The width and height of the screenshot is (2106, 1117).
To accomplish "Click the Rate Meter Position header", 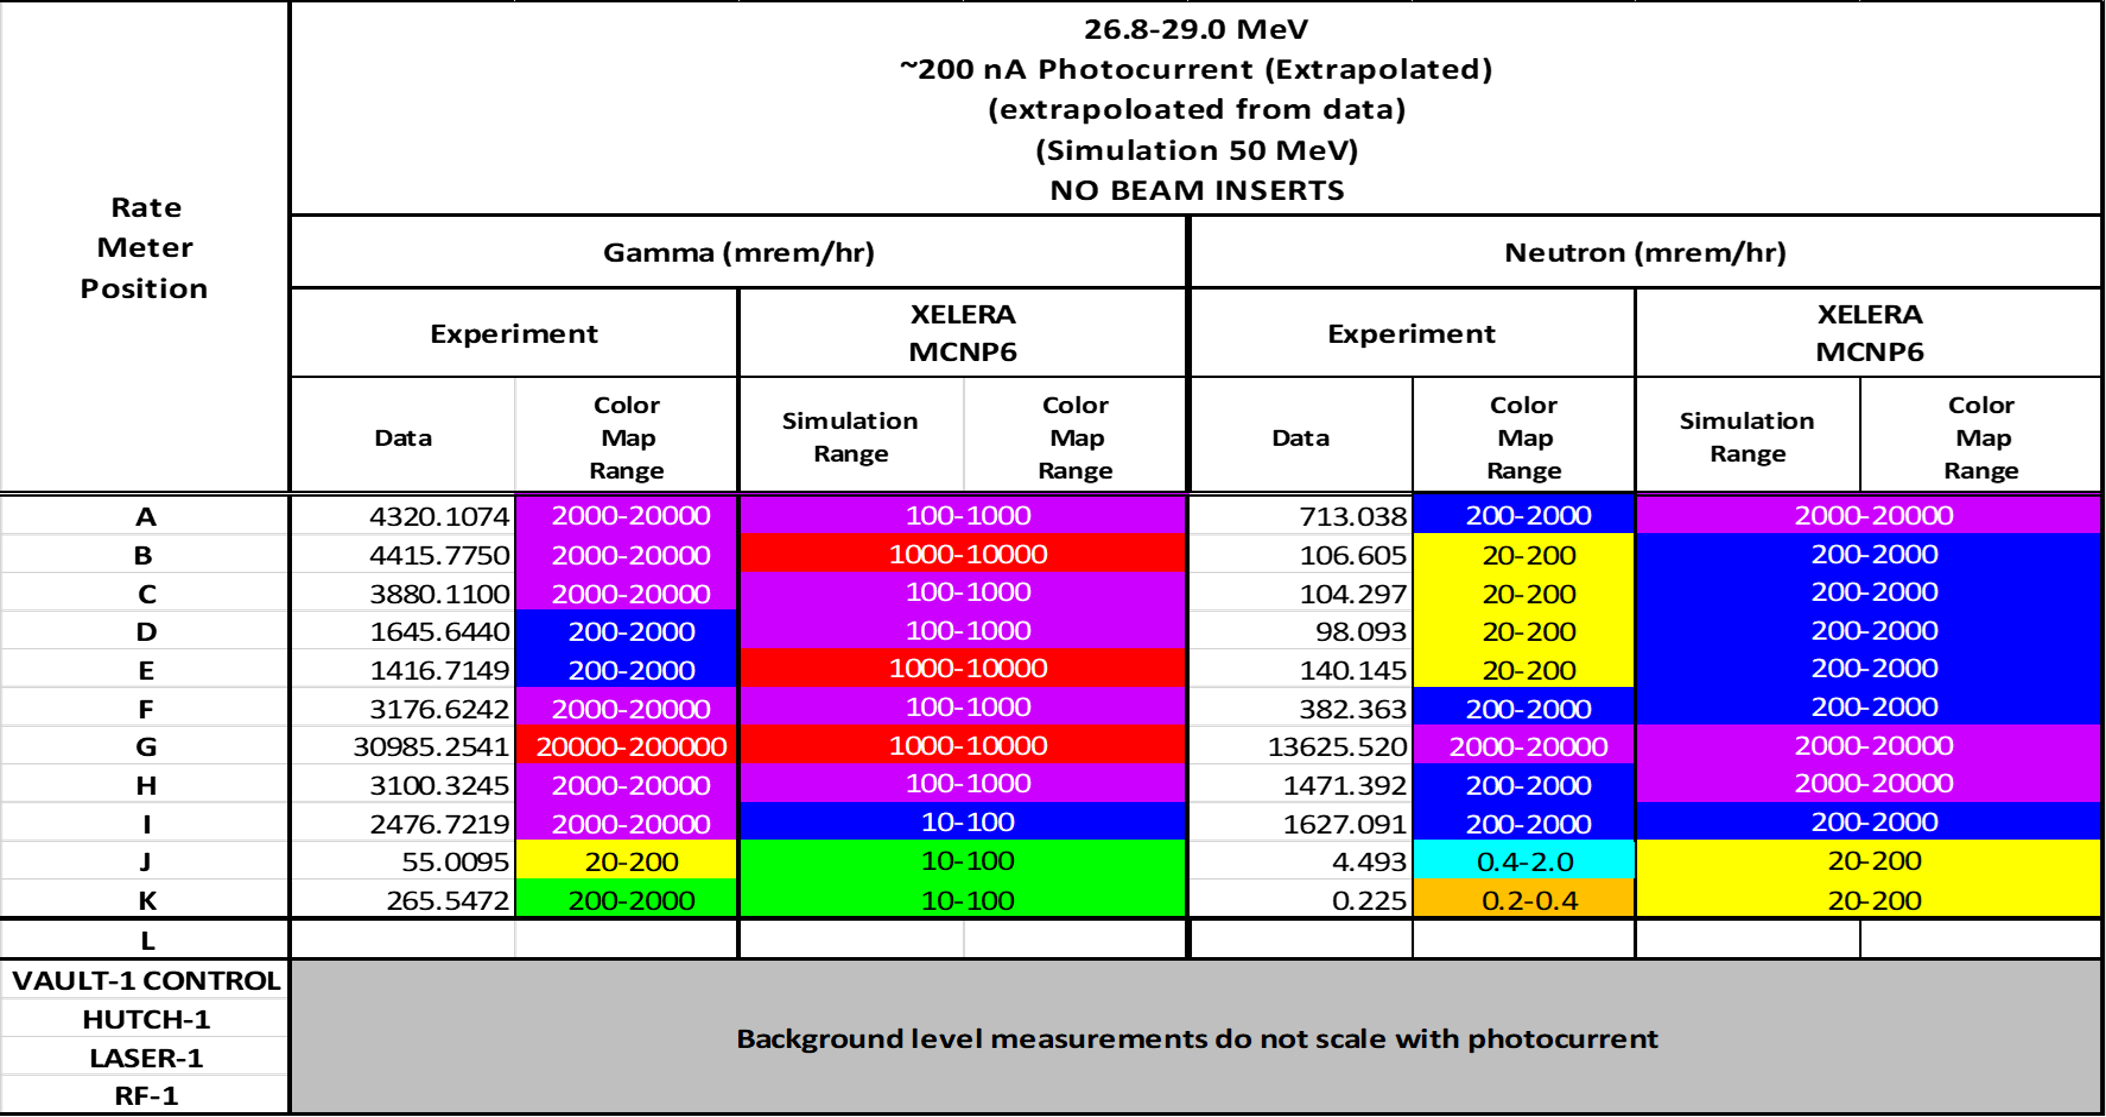I will 145,247.
